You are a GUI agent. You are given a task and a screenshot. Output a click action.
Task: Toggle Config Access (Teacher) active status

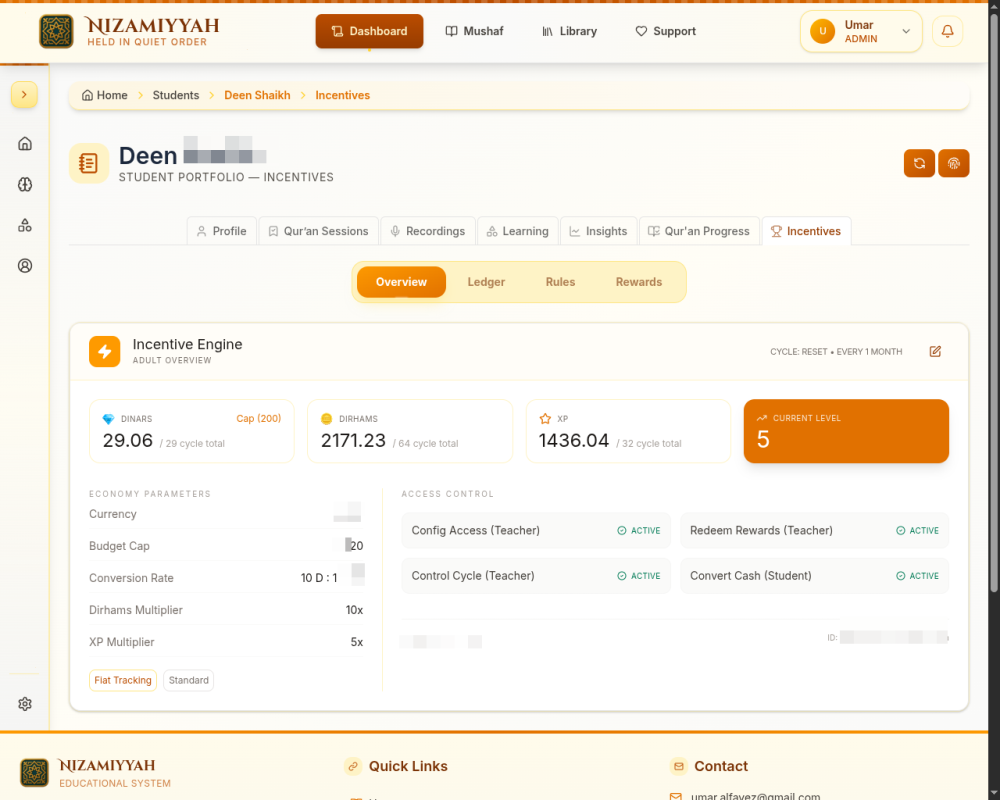click(638, 531)
